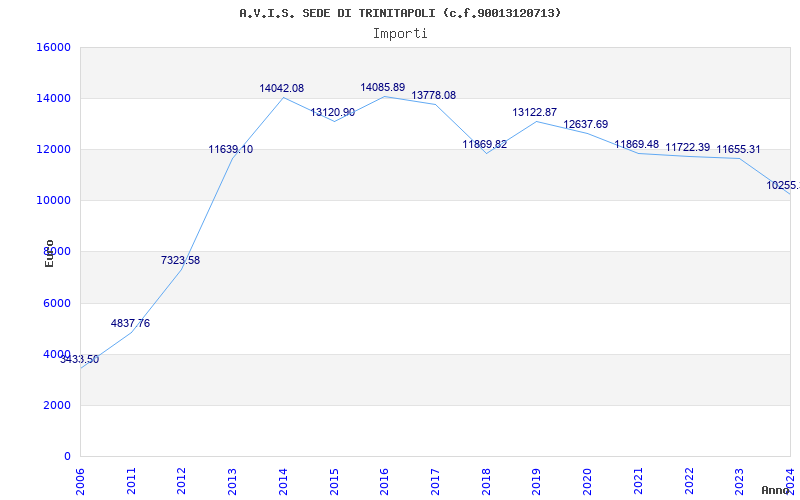Click x-axis year 2016
The image size is (800, 500).
(x=384, y=481)
